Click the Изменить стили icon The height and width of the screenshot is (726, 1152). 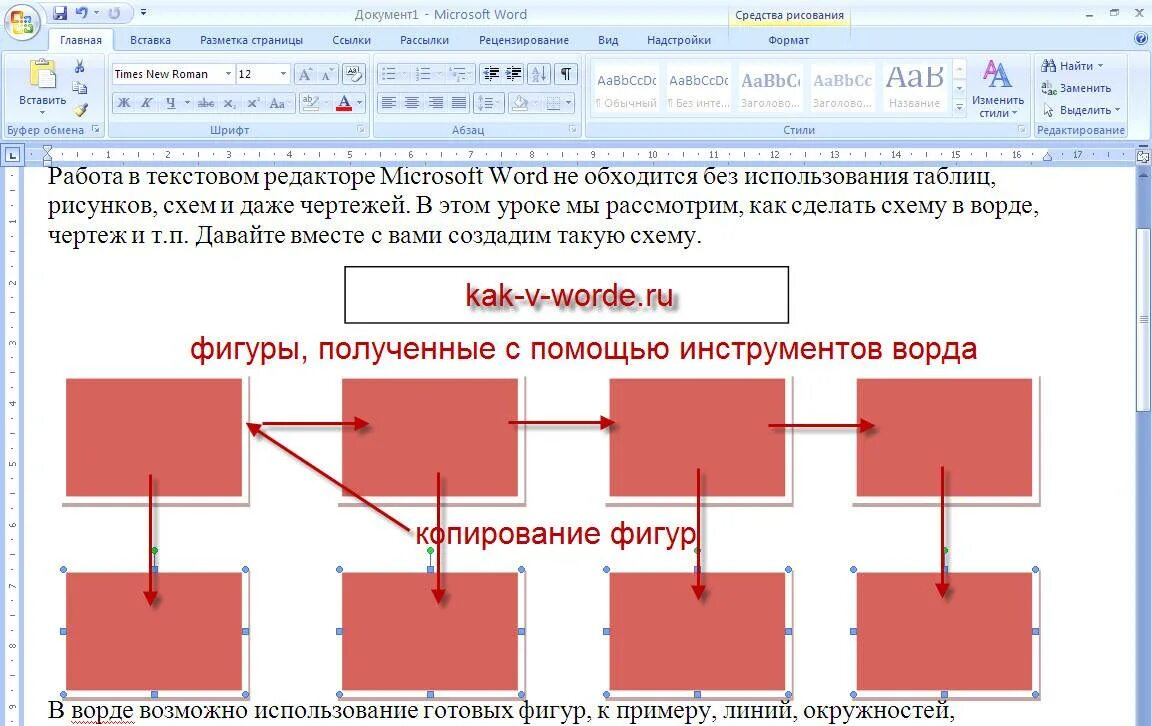tap(997, 89)
